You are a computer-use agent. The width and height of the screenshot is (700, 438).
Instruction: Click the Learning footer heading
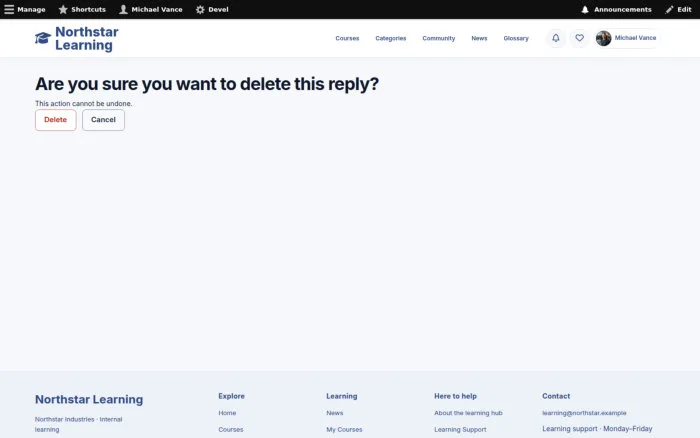(342, 396)
